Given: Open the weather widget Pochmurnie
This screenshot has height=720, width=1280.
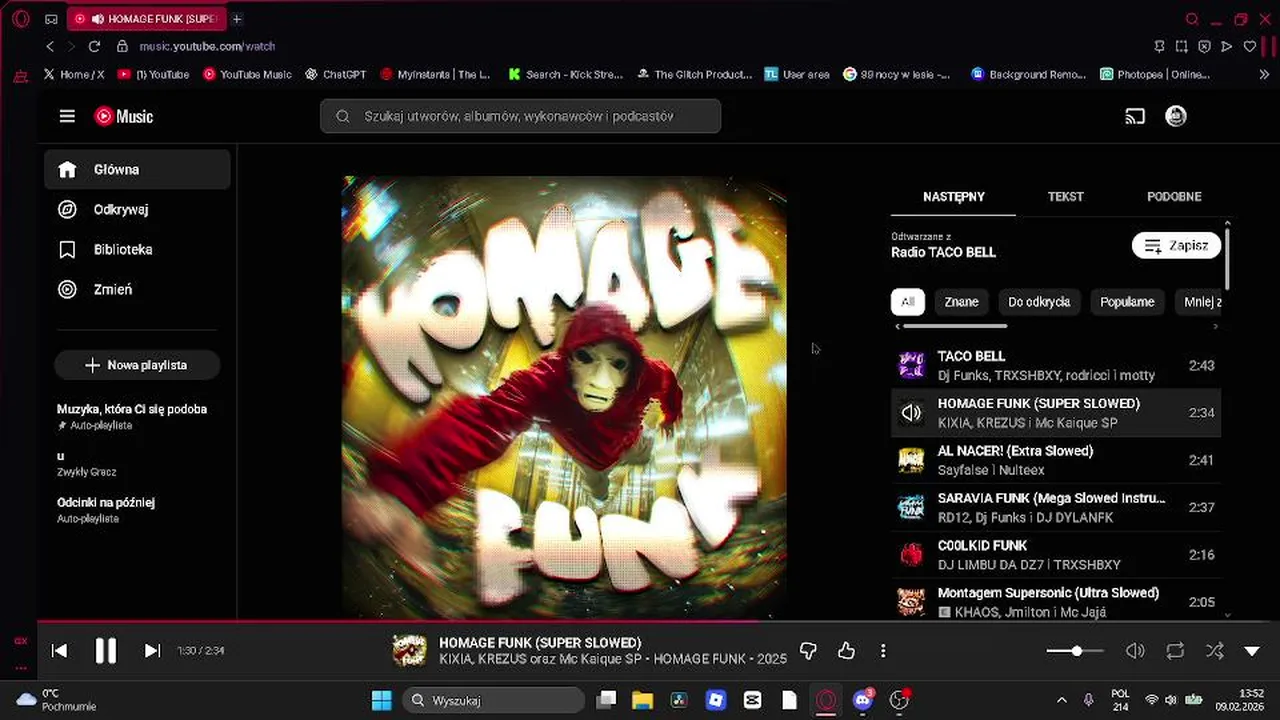Looking at the screenshot, I should coord(56,700).
